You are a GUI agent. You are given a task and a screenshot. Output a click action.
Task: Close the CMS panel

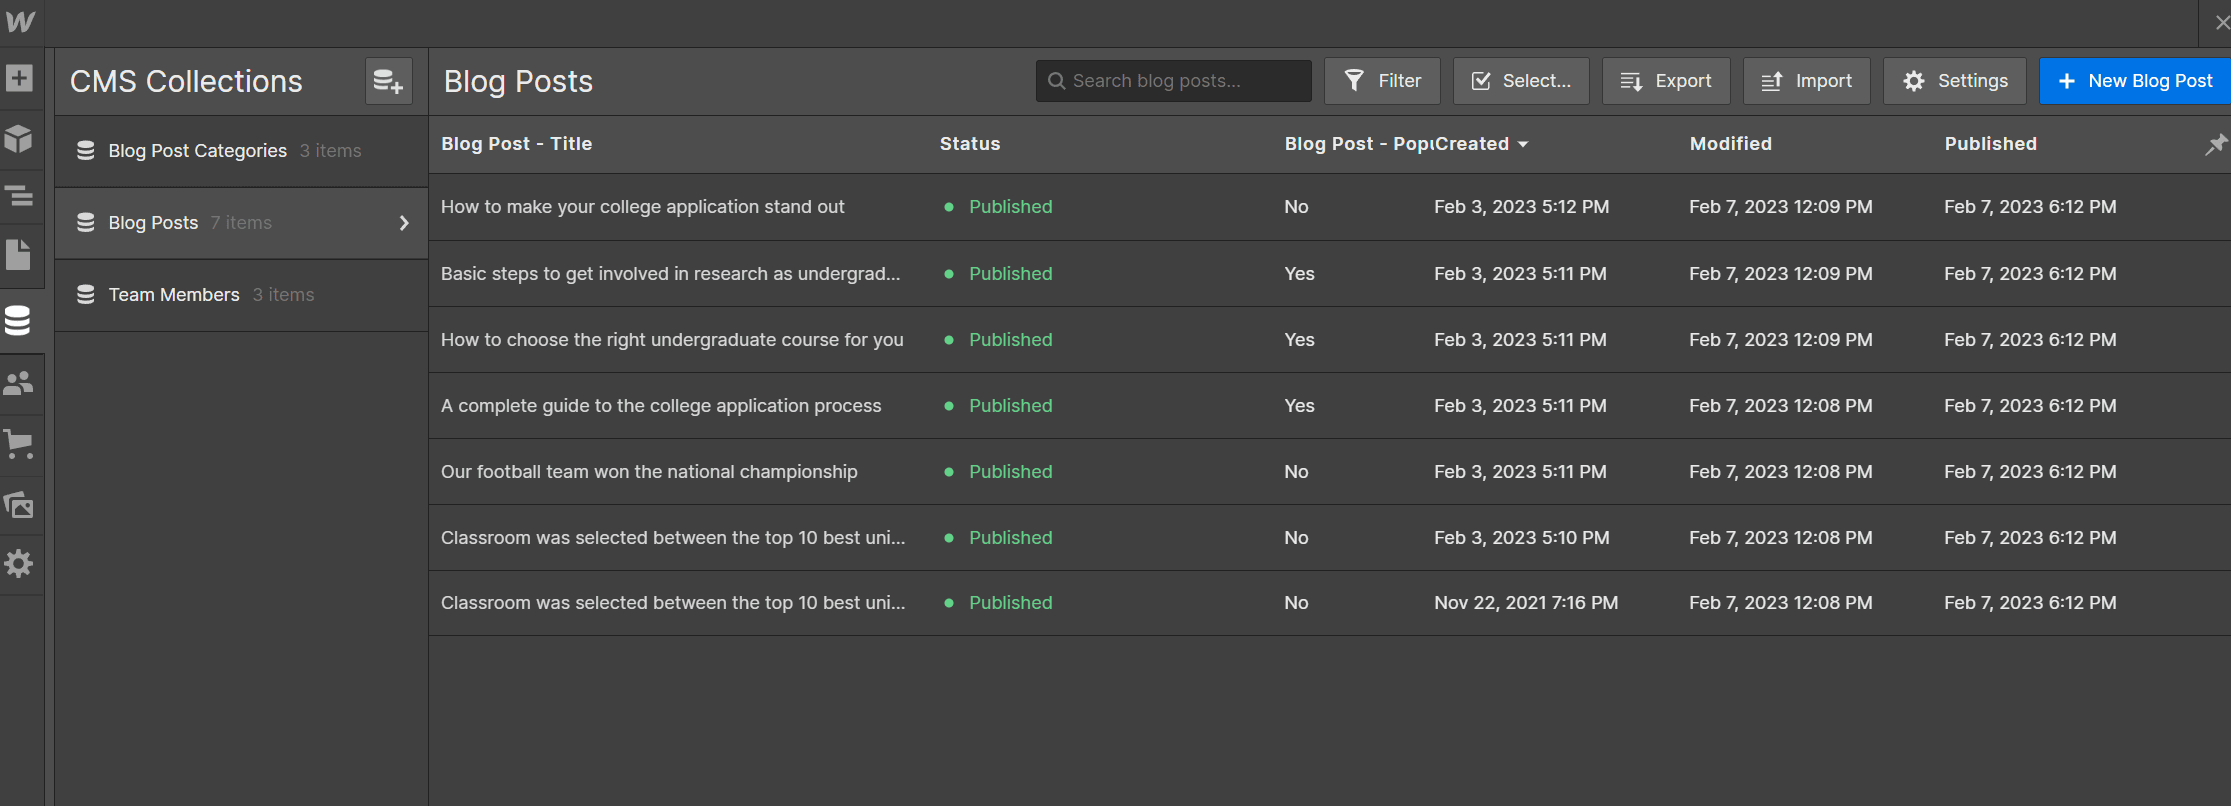pos(2222,22)
